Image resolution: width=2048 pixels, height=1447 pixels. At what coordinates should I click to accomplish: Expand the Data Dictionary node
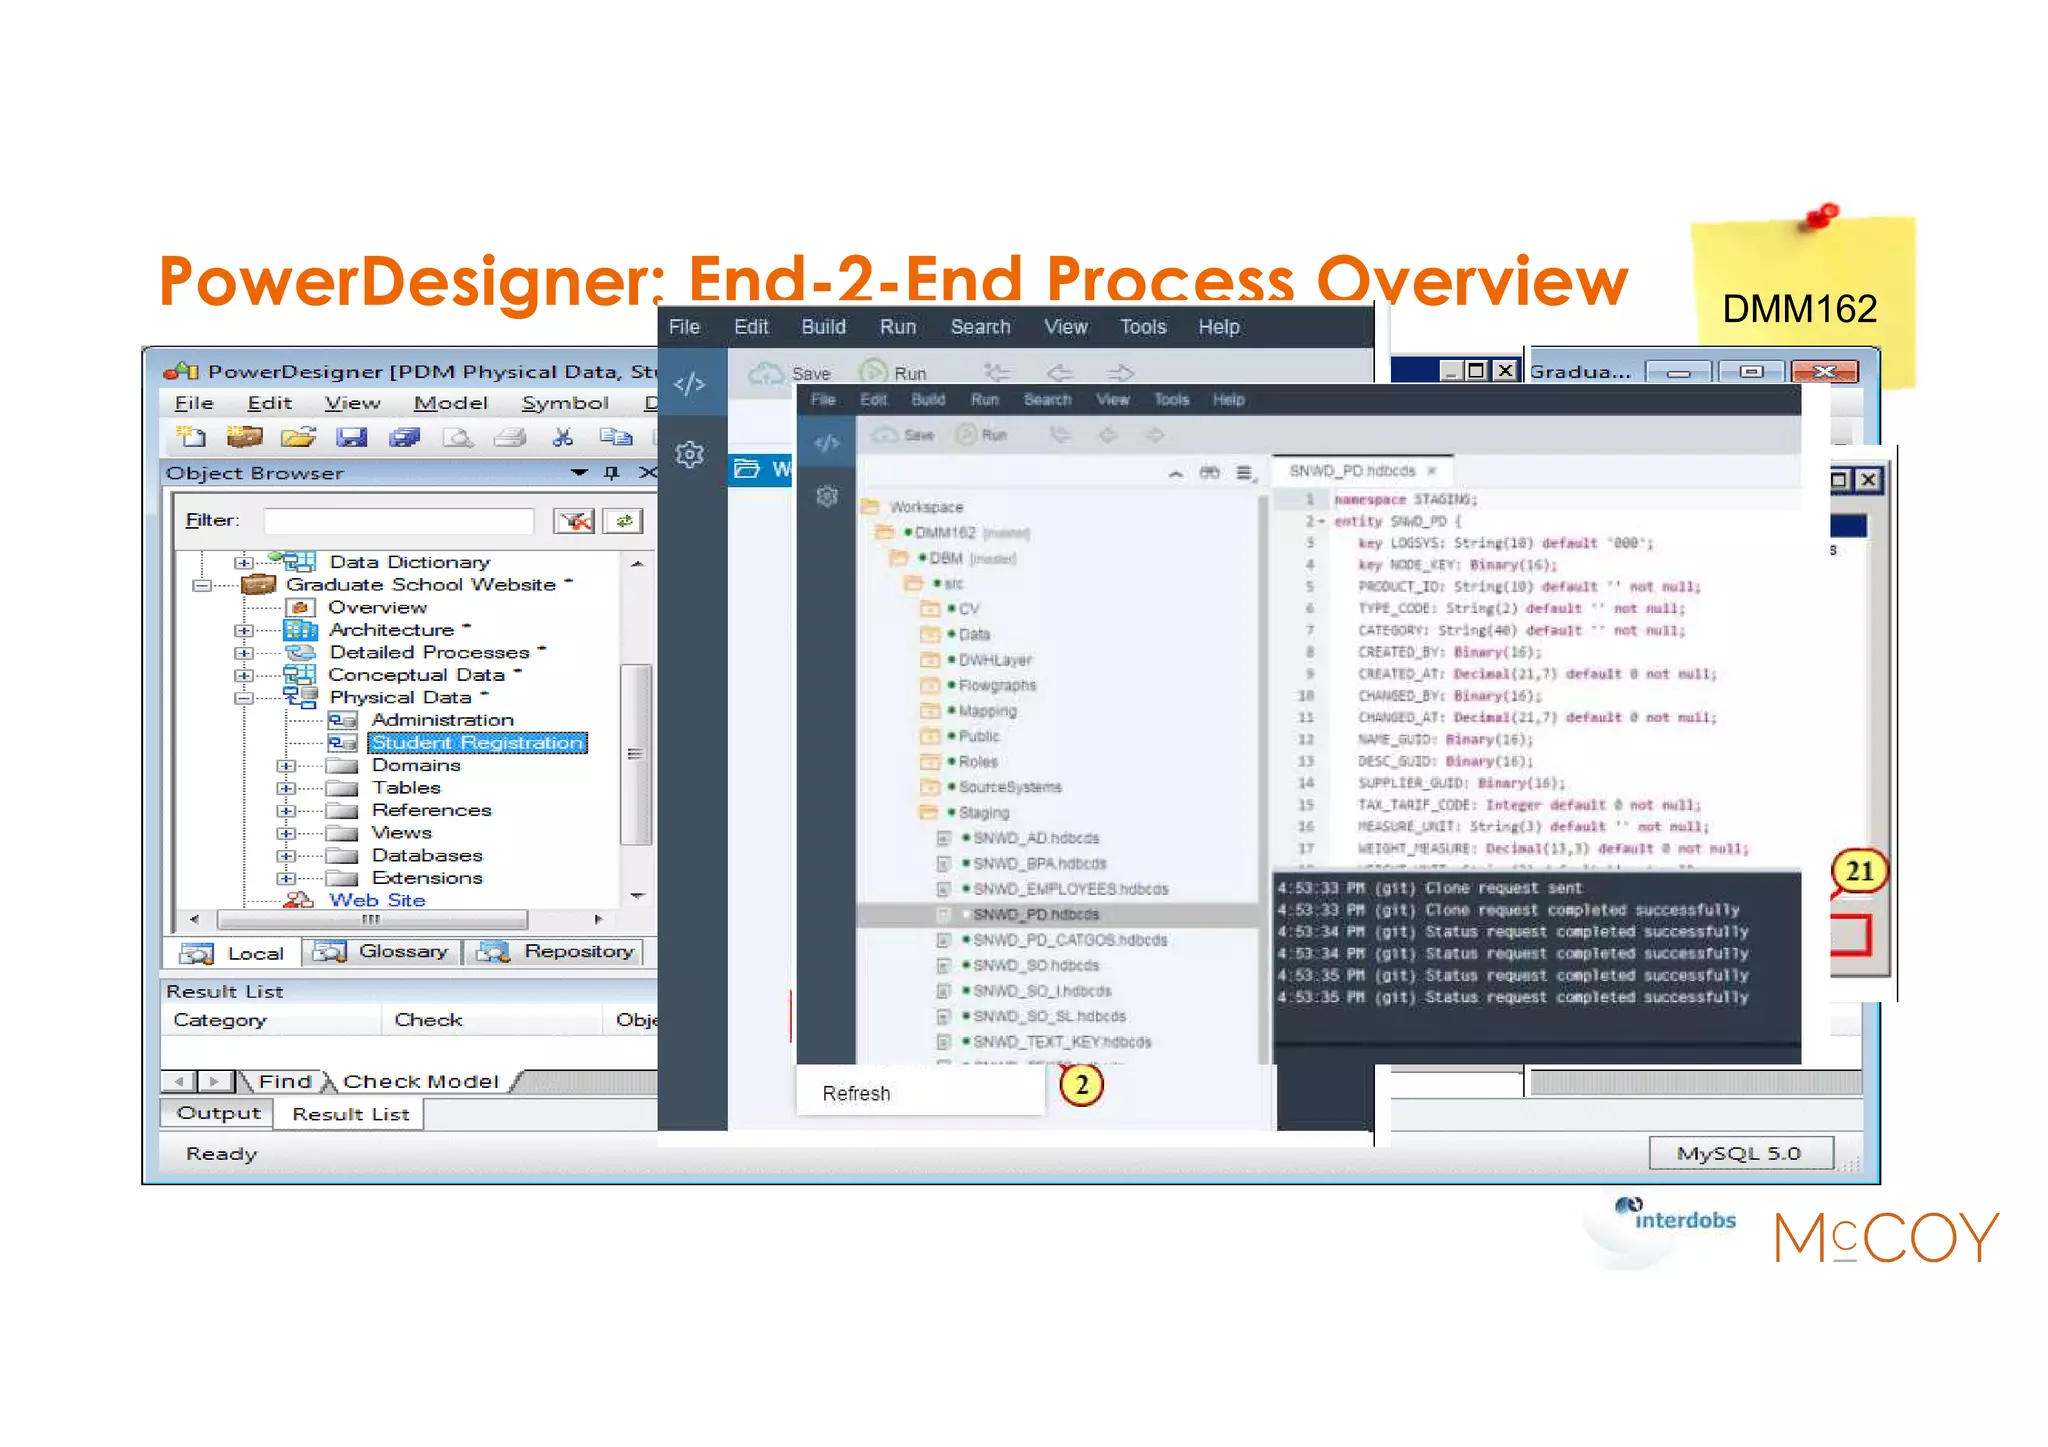(x=243, y=562)
